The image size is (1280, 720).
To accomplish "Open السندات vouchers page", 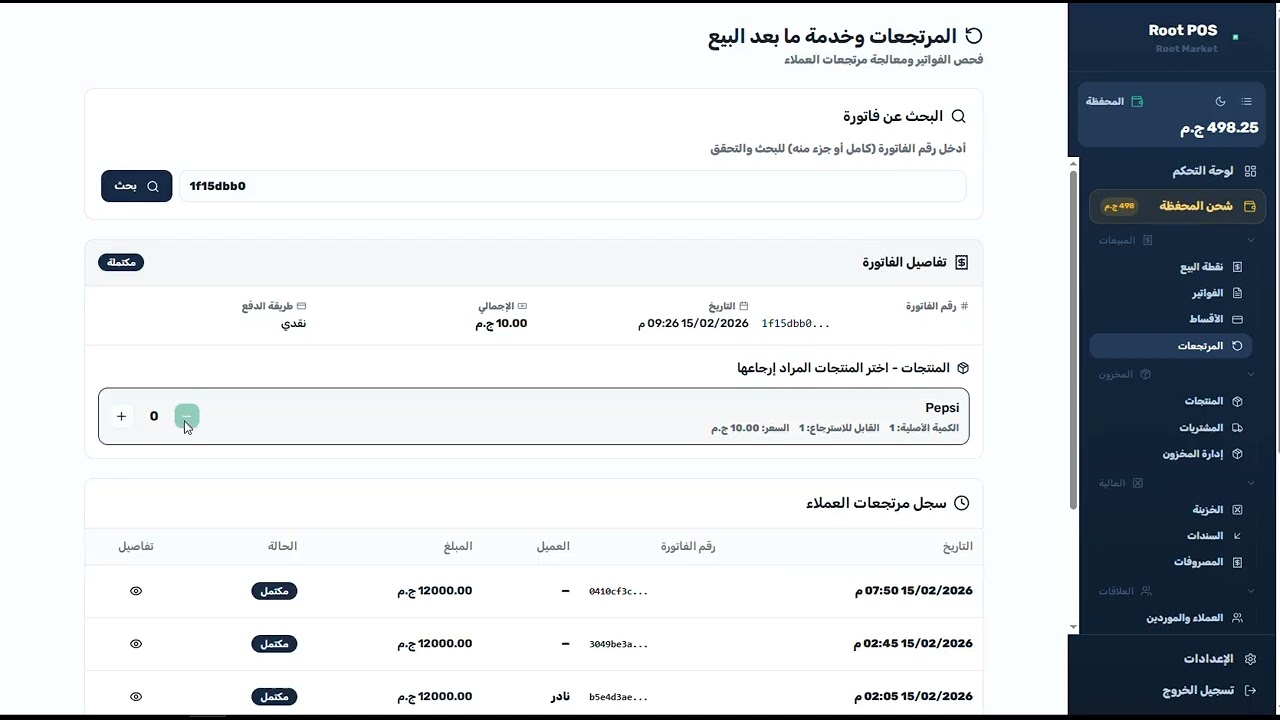I will pyautogui.click(x=1205, y=535).
